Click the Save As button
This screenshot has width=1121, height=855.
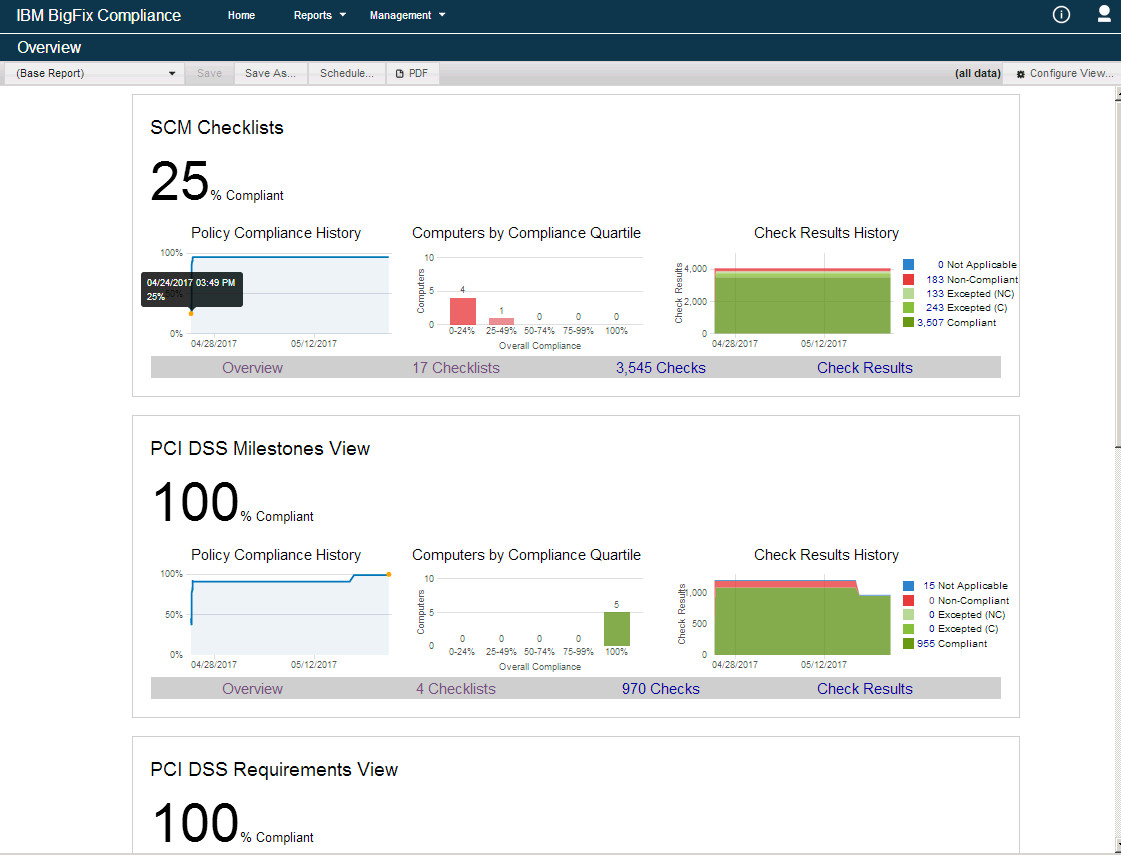click(x=270, y=73)
